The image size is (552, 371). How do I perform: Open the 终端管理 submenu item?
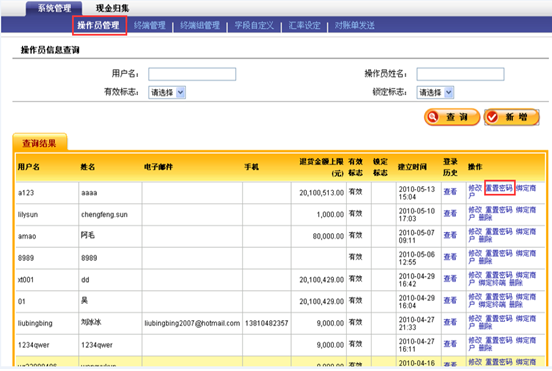coord(150,25)
